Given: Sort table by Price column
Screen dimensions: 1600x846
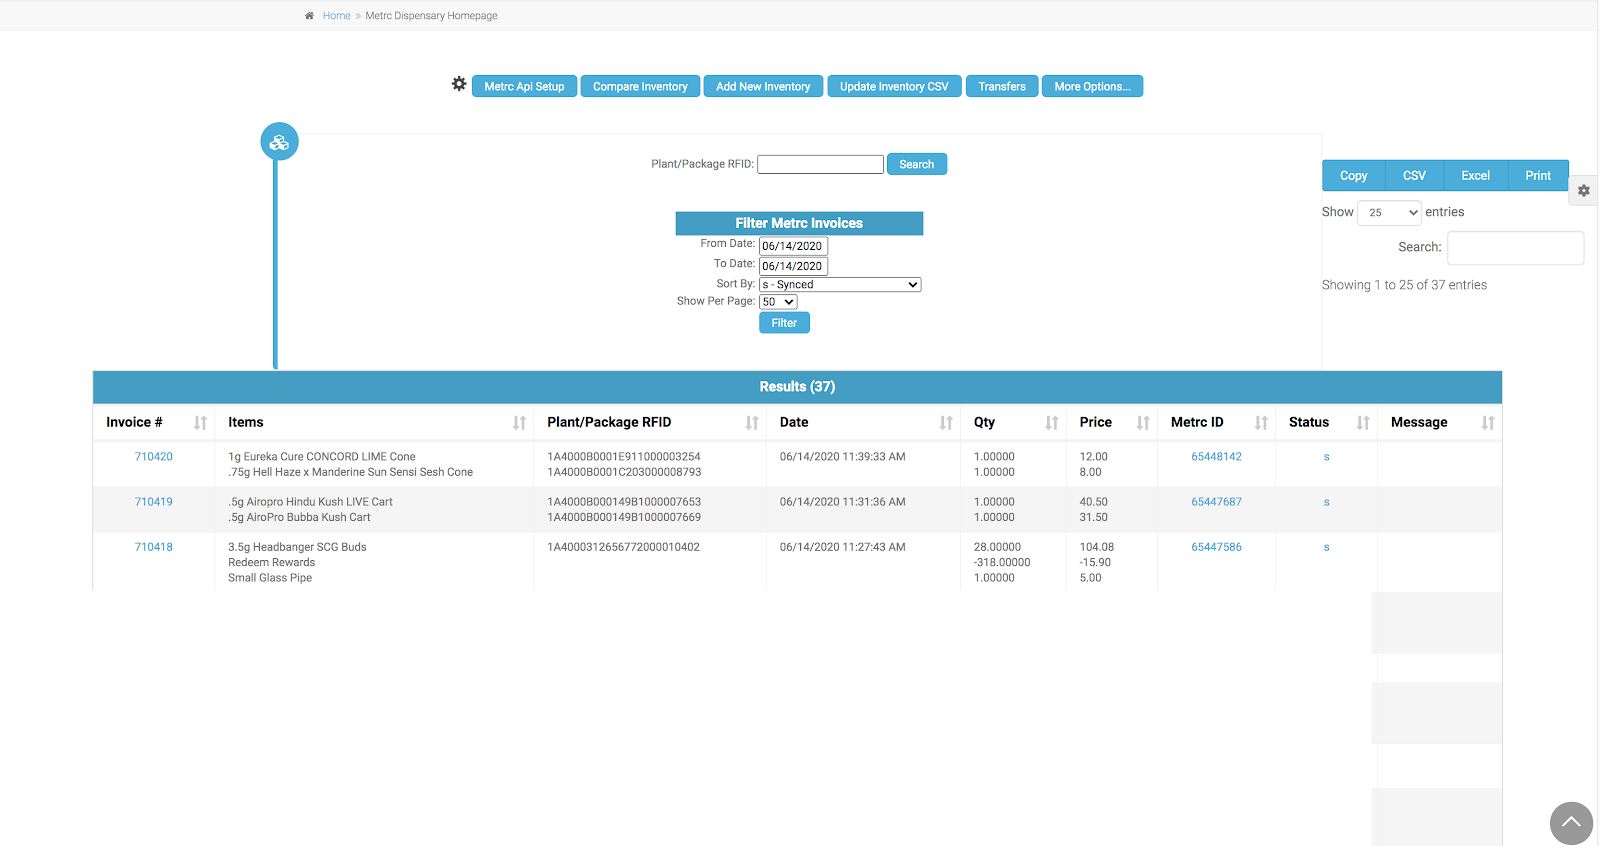Looking at the screenshot, I should [1143, 423].
